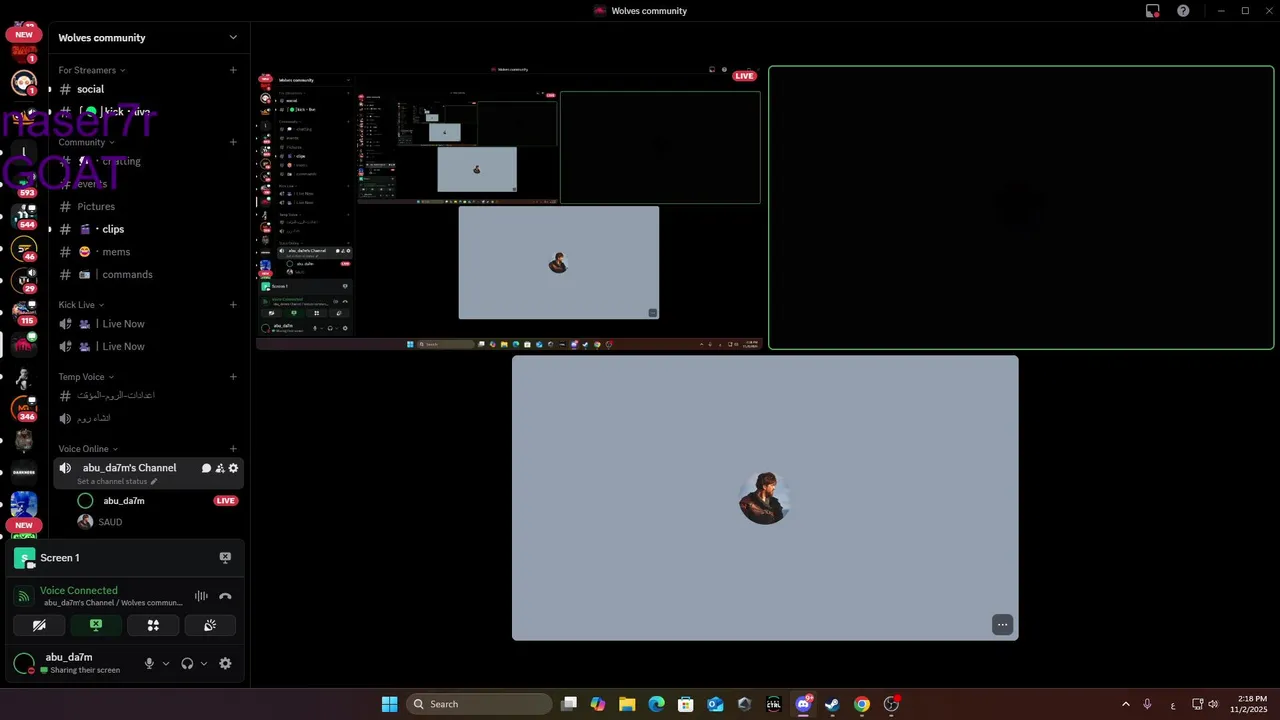Click the invite people icon on abu_da7m's Channel

[220, 468]
